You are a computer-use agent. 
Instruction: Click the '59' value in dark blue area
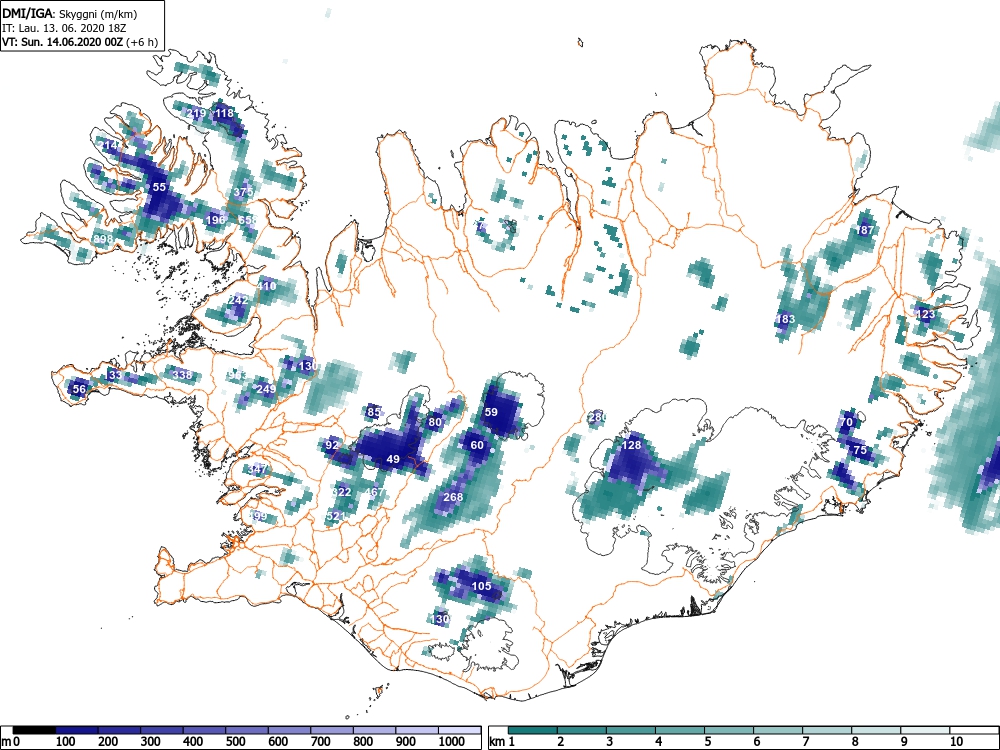[491, 412]
